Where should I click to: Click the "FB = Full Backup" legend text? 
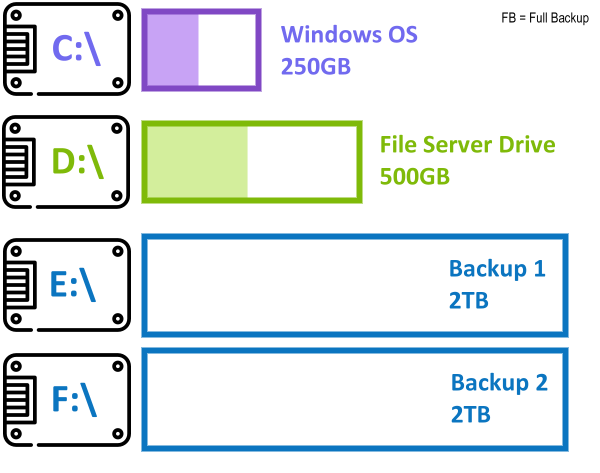(545, 18)
